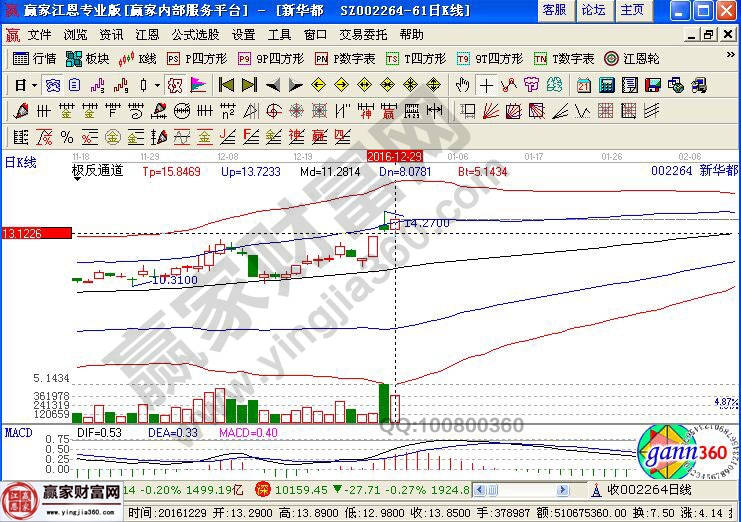
Task: Click the calculator icon in toolbar
Action: (606, 84)
